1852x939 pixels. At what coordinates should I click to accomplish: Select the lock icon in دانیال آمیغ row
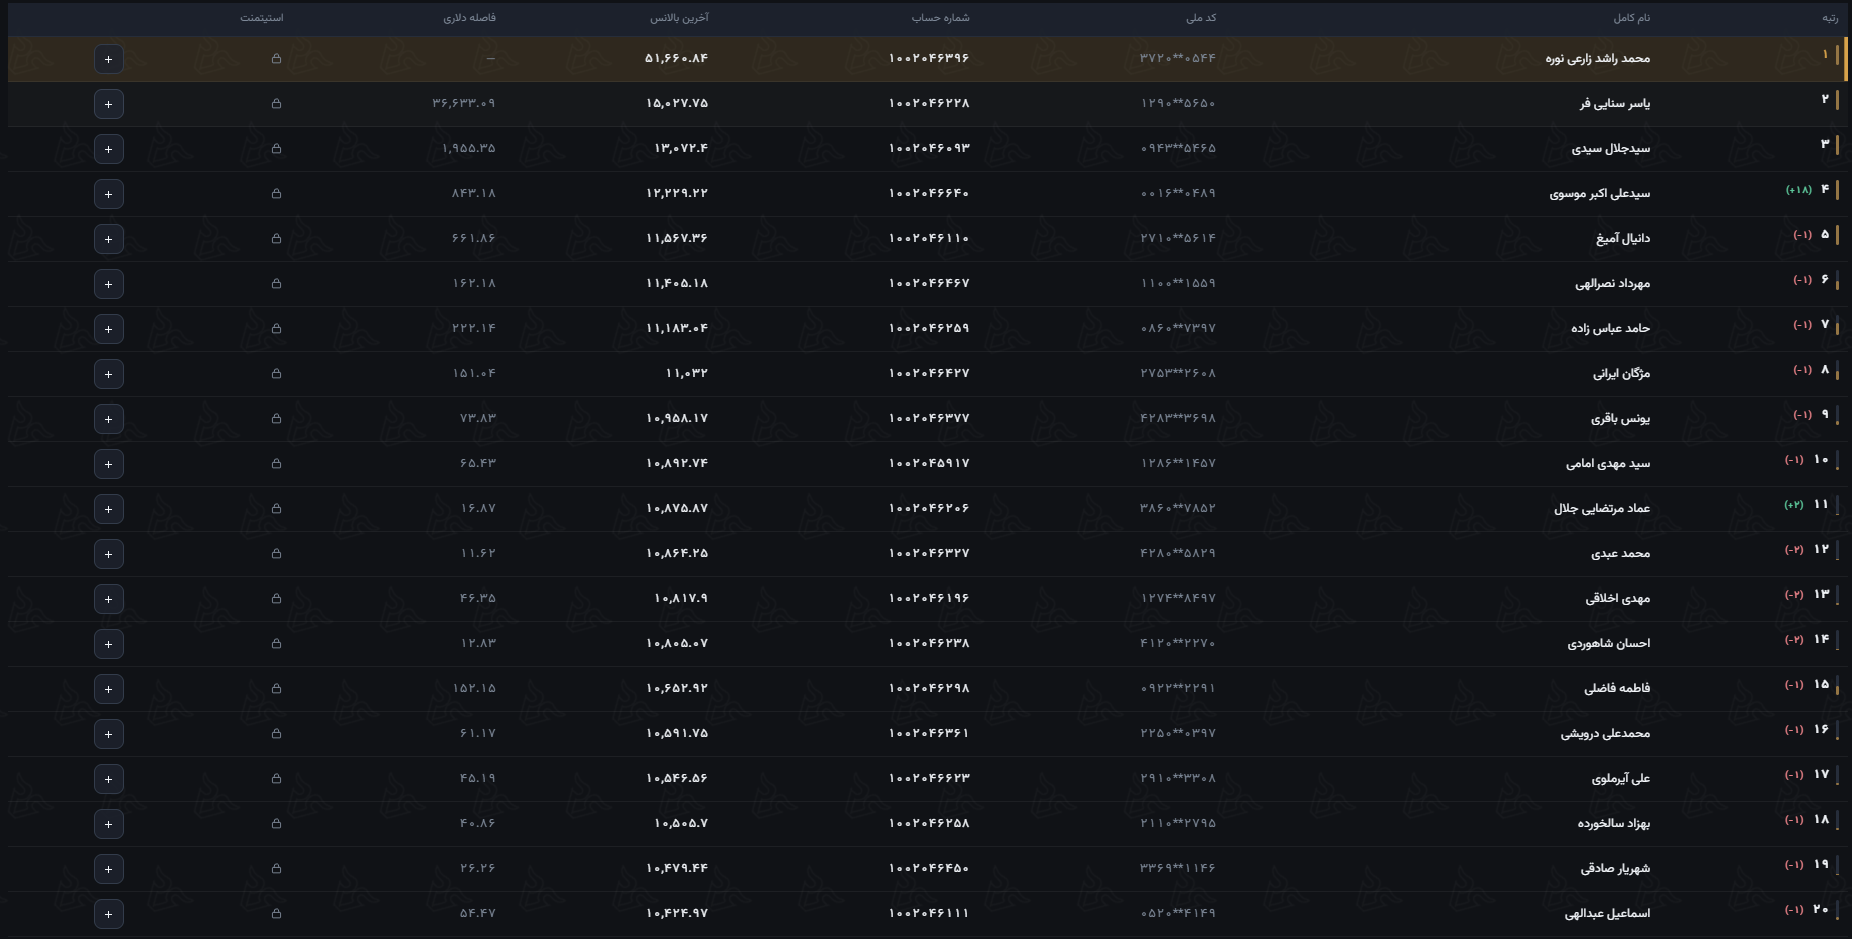(x=276, y=239)
